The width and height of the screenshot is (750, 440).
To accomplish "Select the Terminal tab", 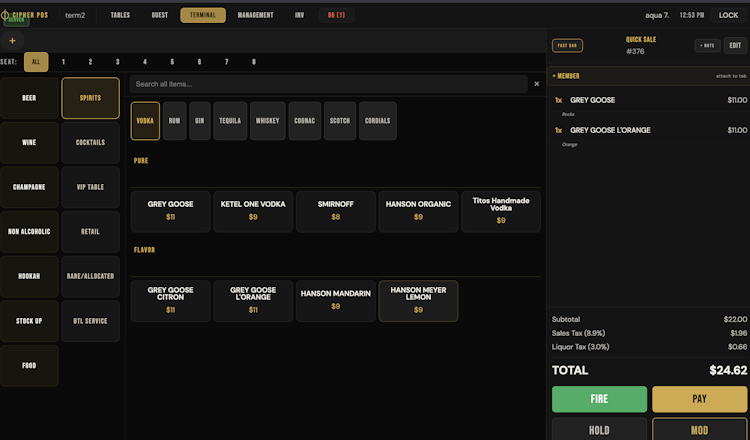I will tap(203, 15).
